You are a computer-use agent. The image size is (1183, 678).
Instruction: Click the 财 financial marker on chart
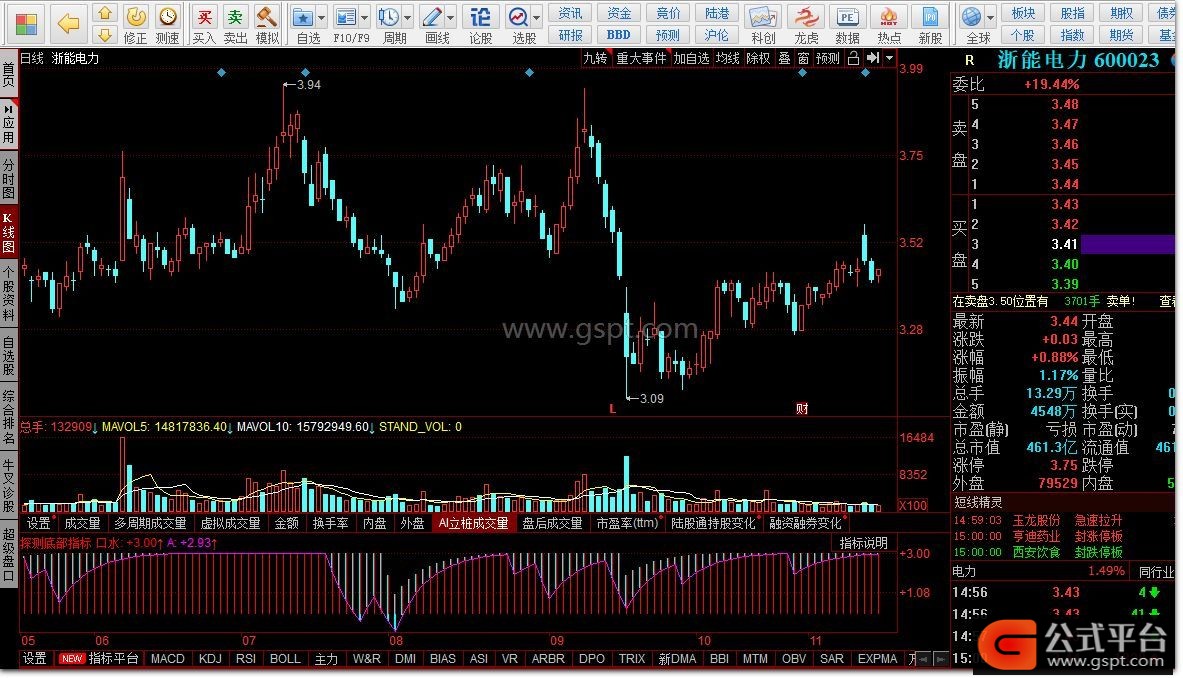point(802,409)
